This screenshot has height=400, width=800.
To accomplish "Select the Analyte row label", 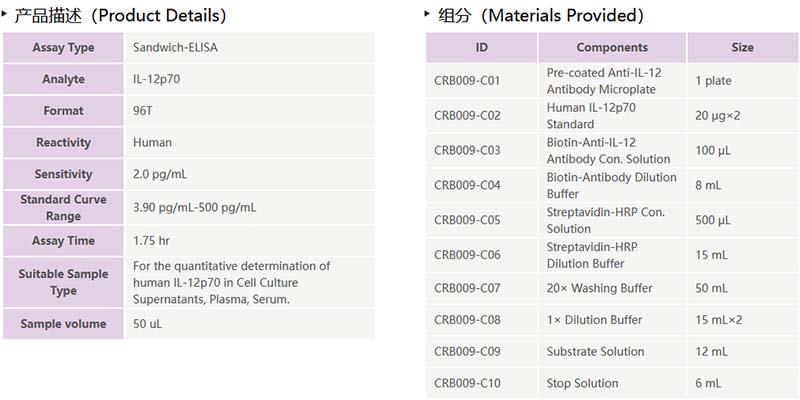I will 63,79.
